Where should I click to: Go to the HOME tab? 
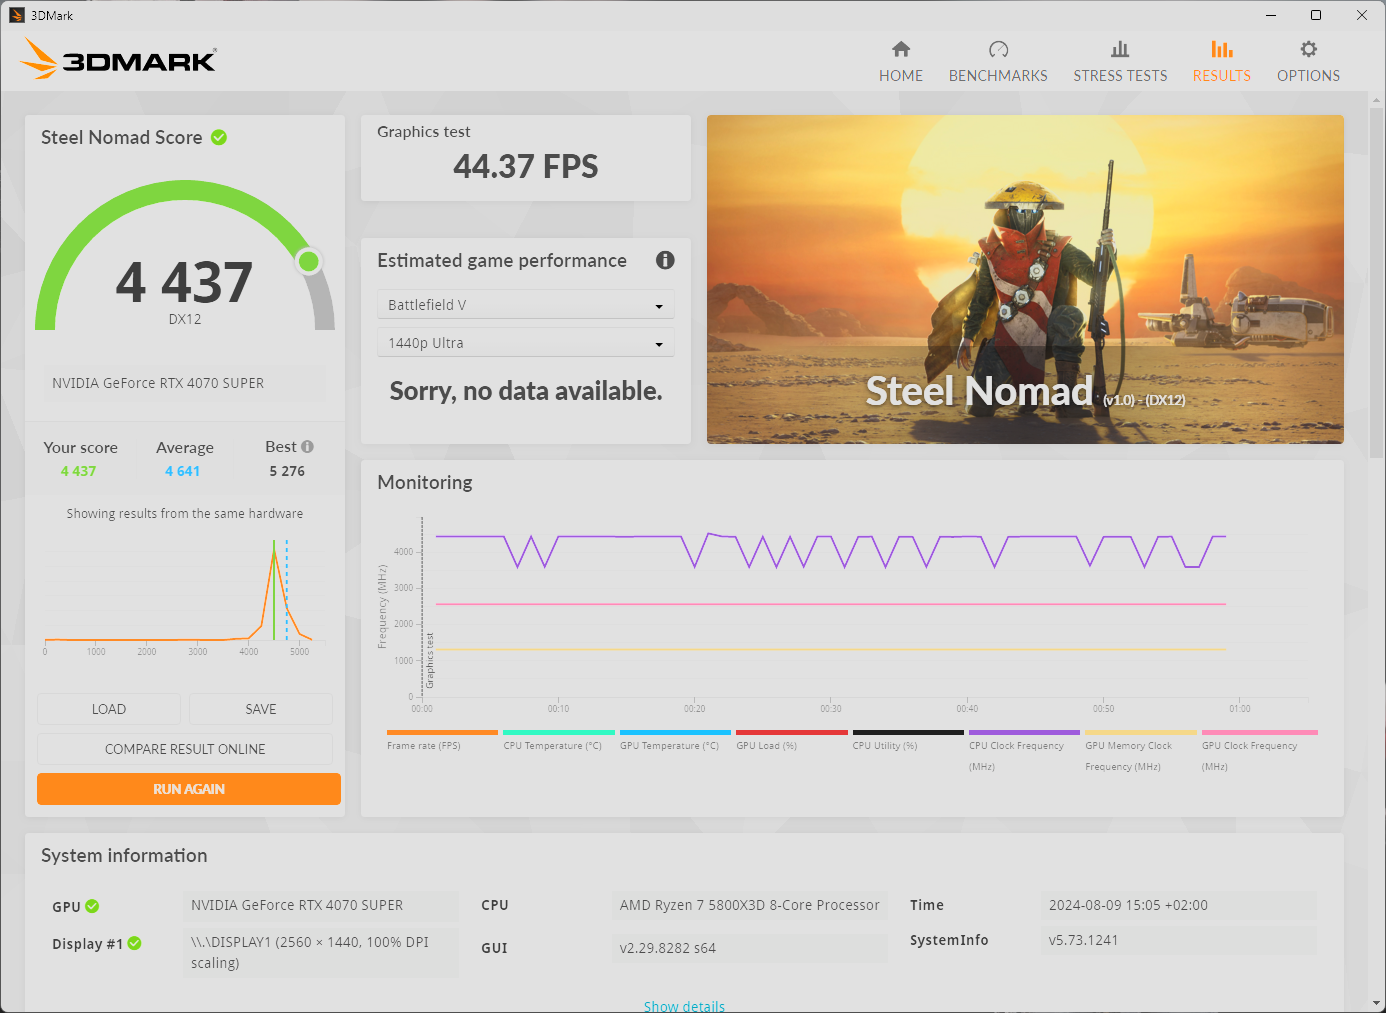(x=901, y=62)
